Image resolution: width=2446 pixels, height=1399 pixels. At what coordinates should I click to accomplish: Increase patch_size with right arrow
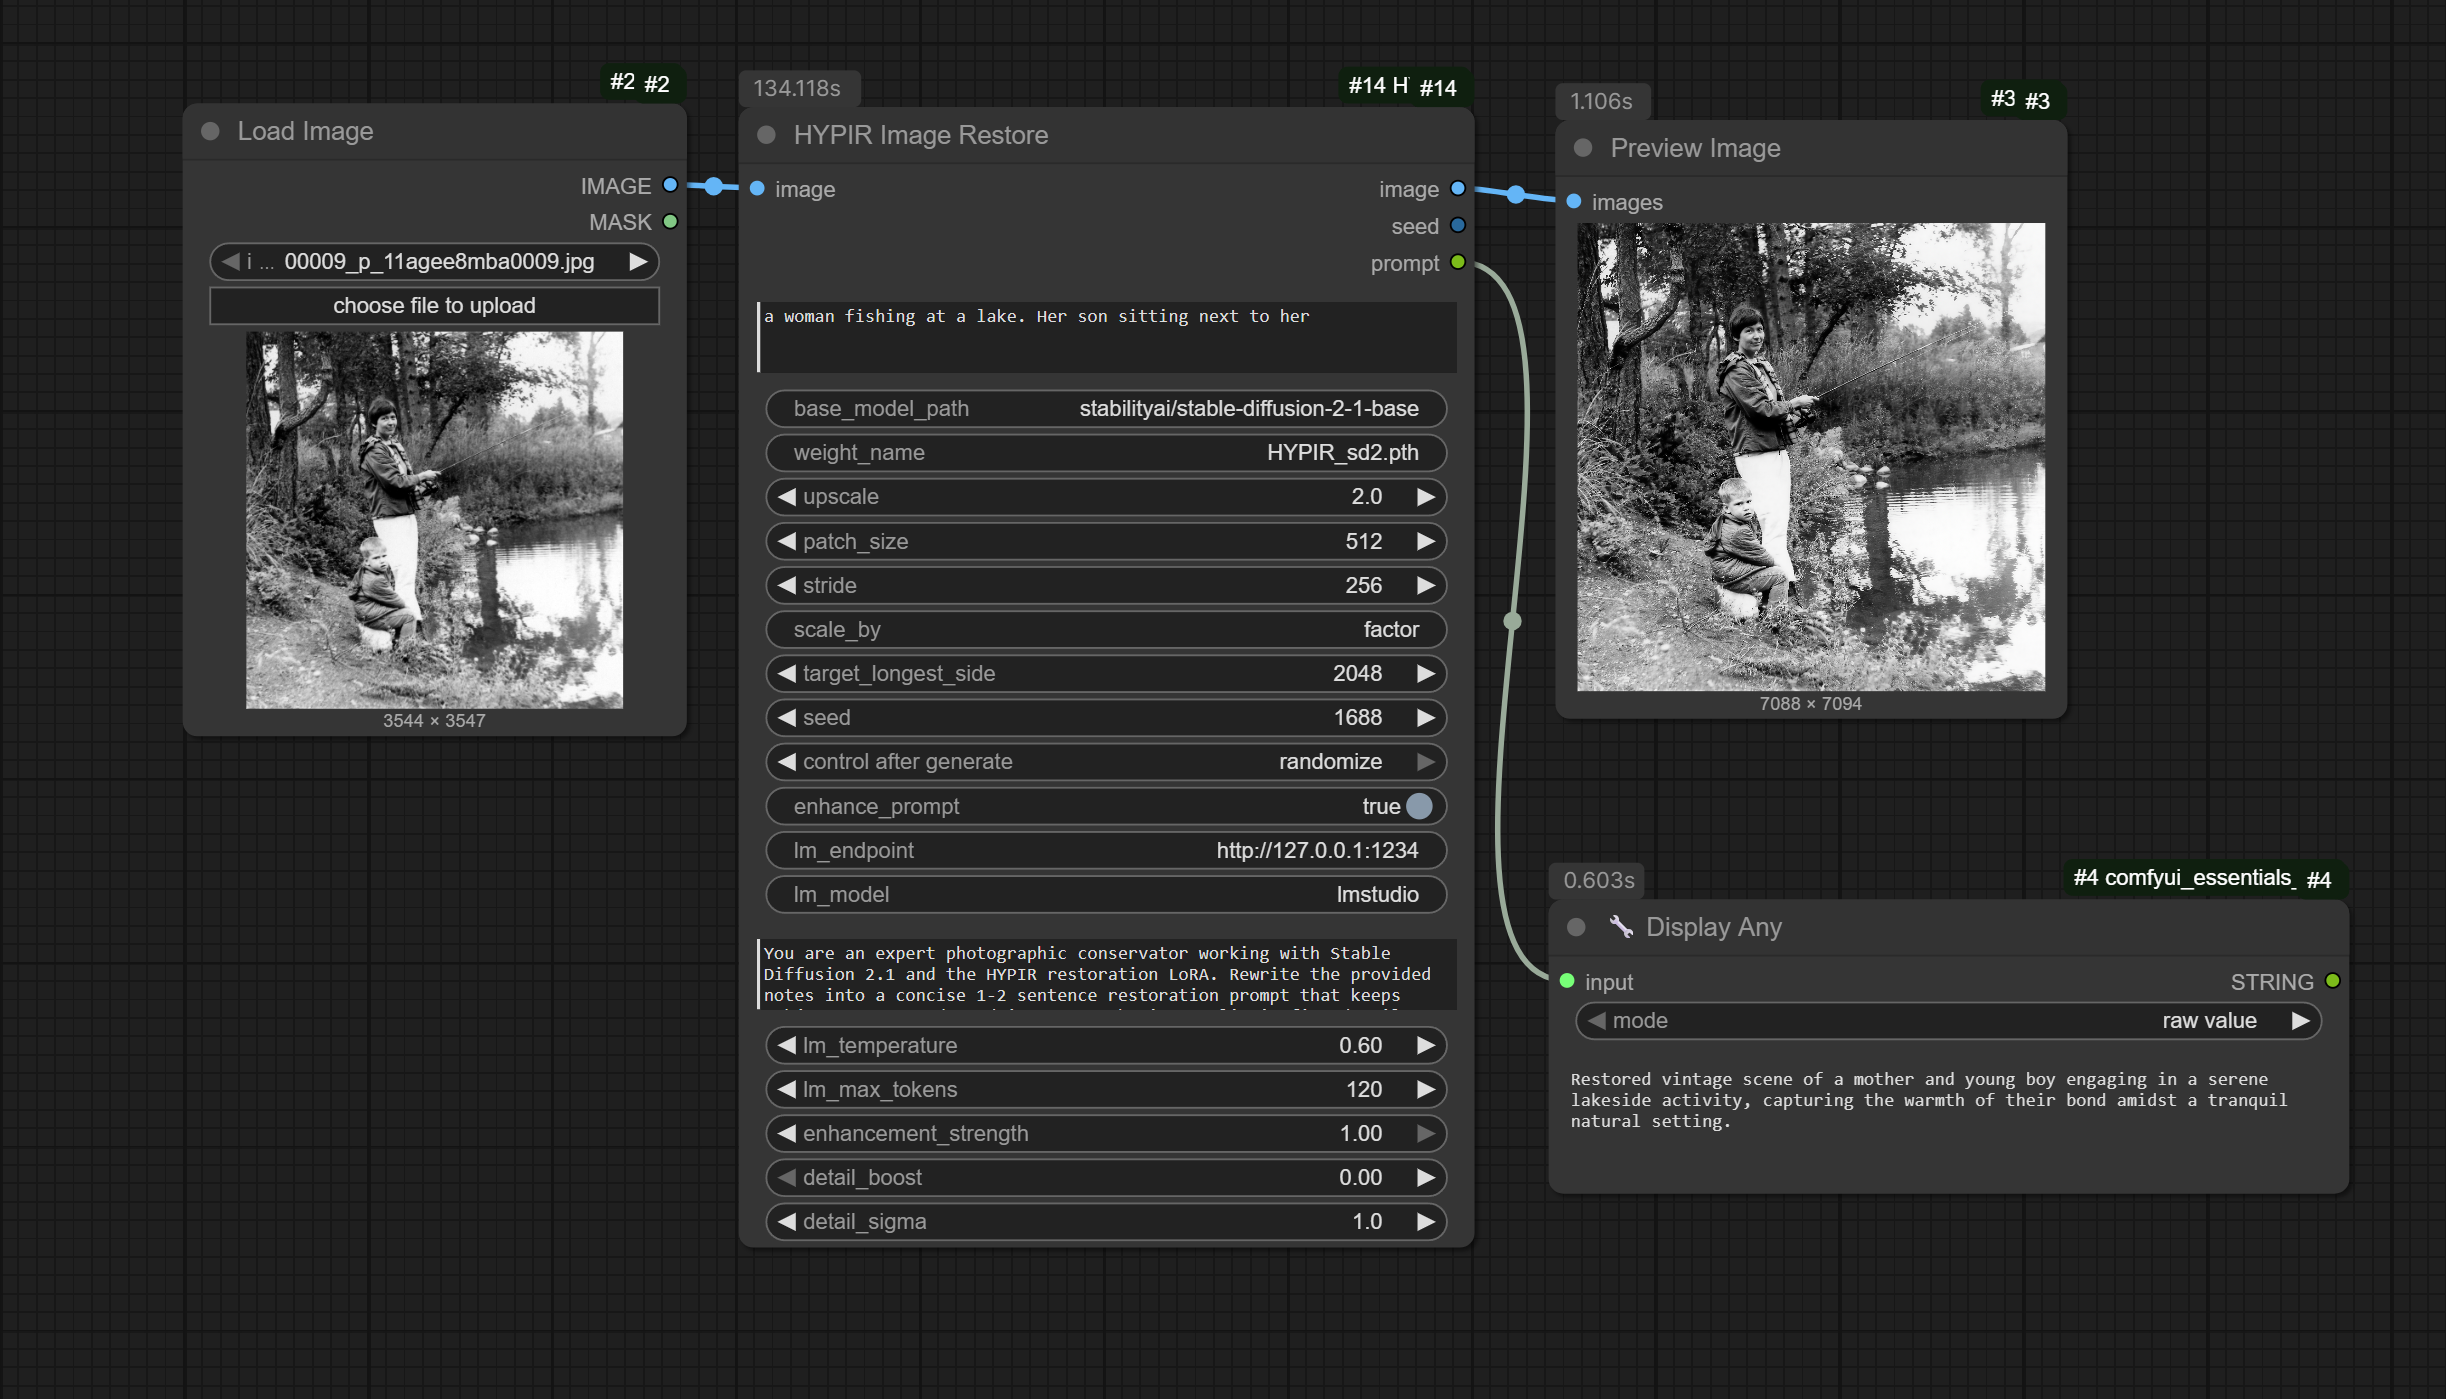1426,541
